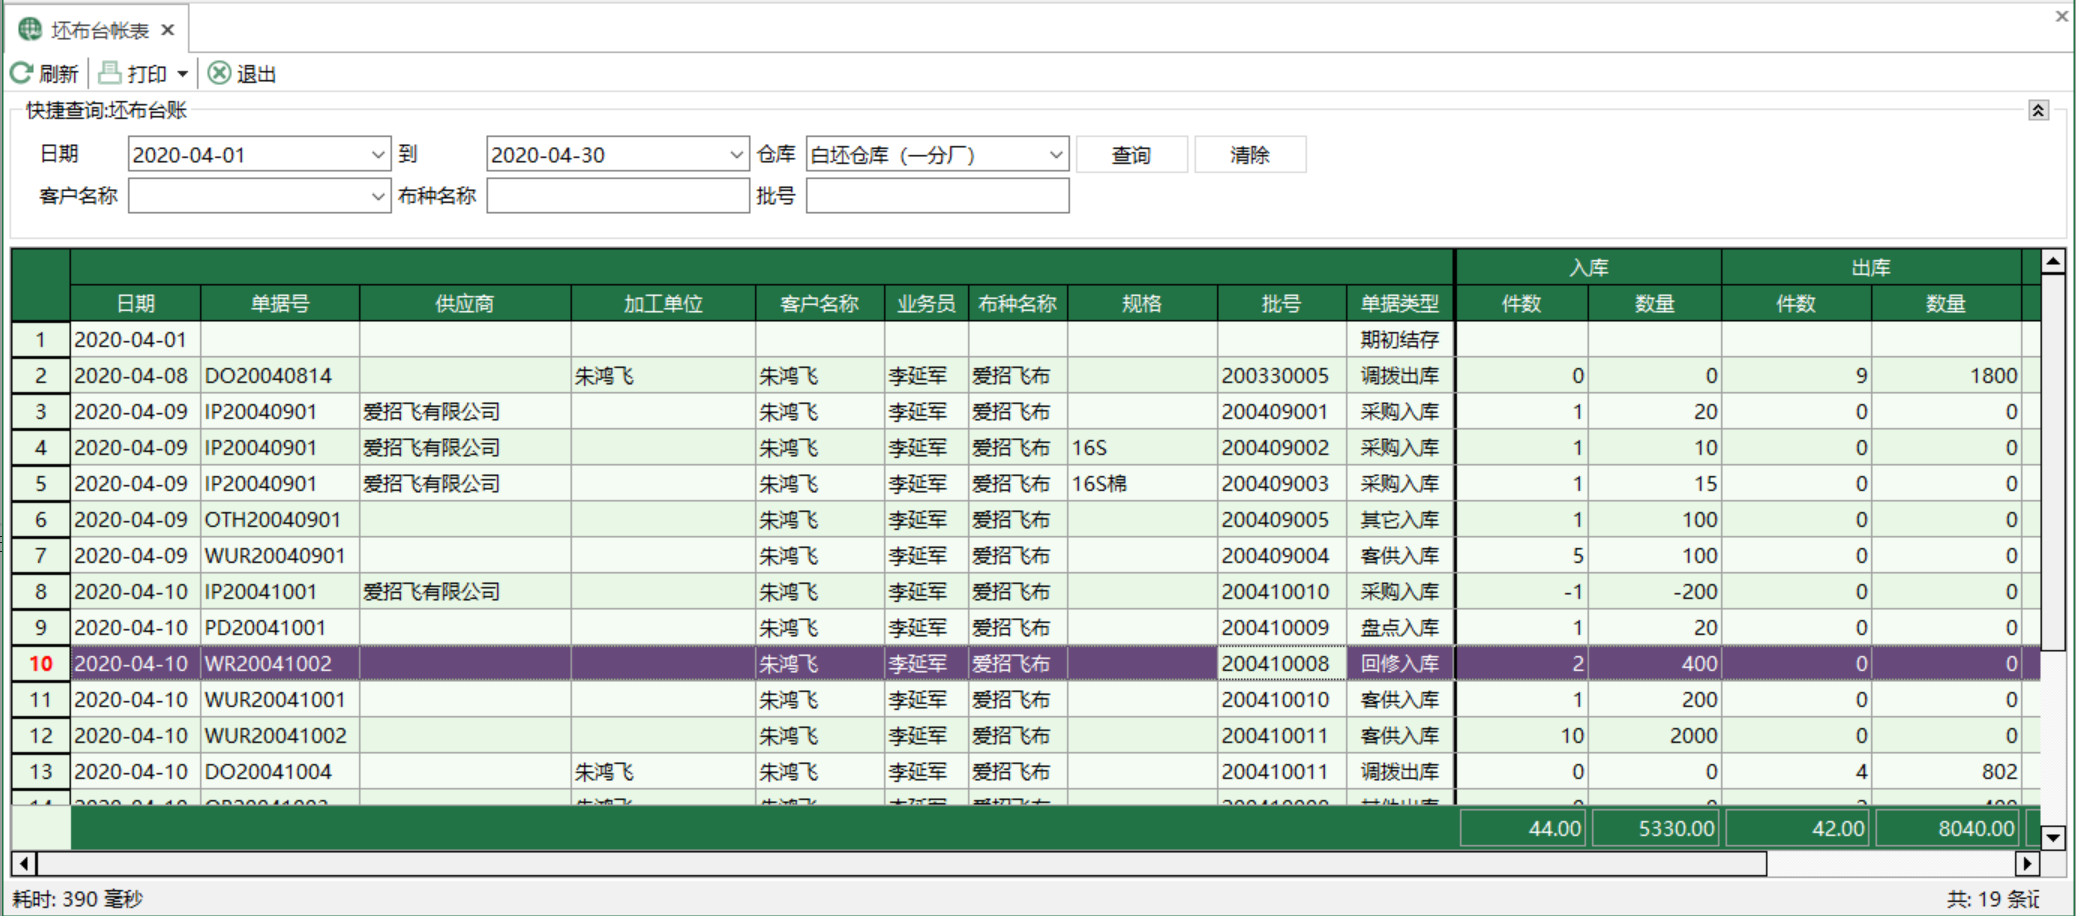This screenshot has height=916, width=2076.
Task: Open the start date dropdown 2020-04-01
Action: click(x=377, y=155)
